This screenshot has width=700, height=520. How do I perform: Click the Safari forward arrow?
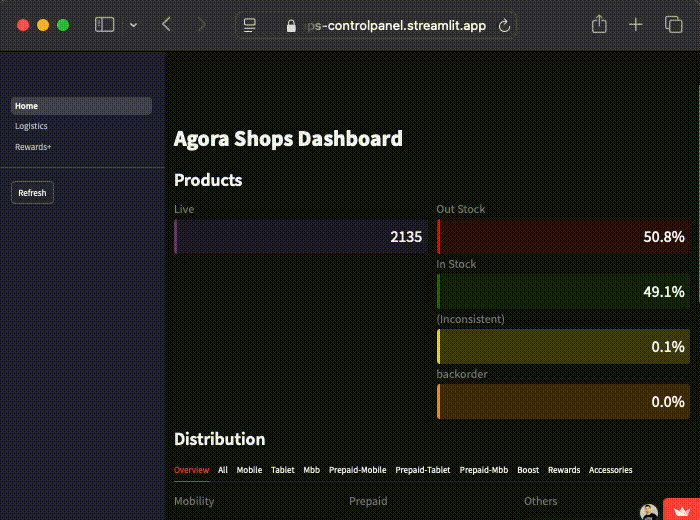[x=201, y=25]
